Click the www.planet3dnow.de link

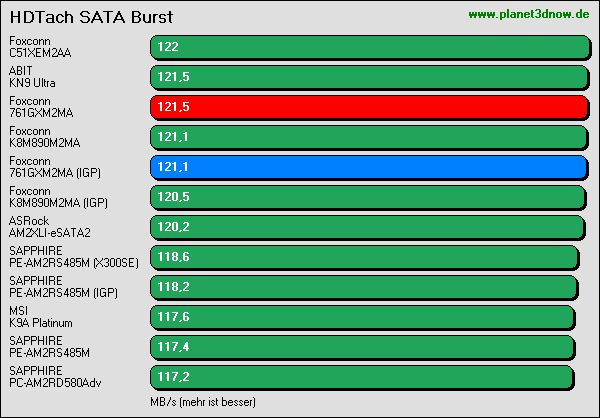point(528,15)
